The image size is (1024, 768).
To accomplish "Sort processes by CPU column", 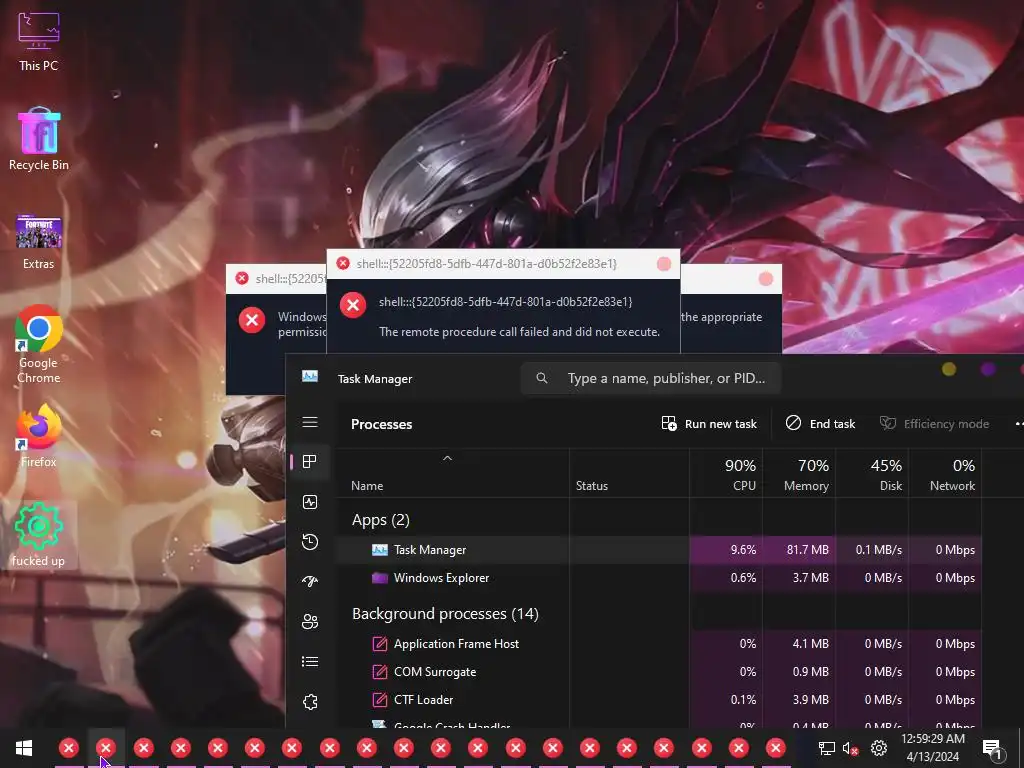I will pyautogui.click(x=726, y=475).
